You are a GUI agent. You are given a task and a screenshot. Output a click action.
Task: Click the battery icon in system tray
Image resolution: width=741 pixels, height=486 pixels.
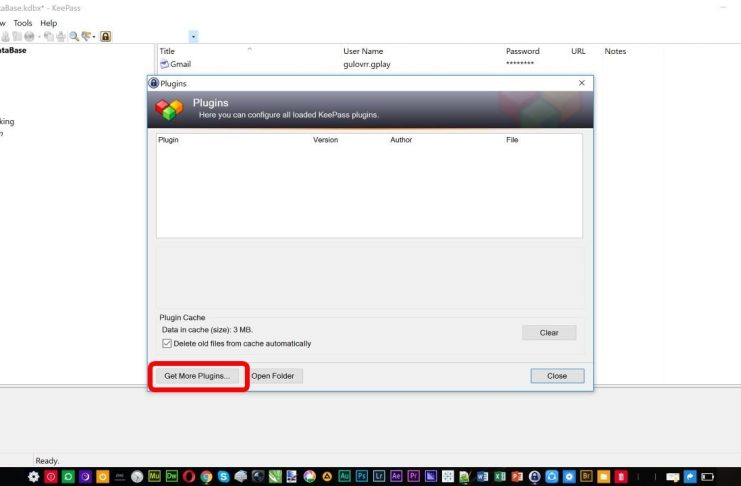[707, 477]
